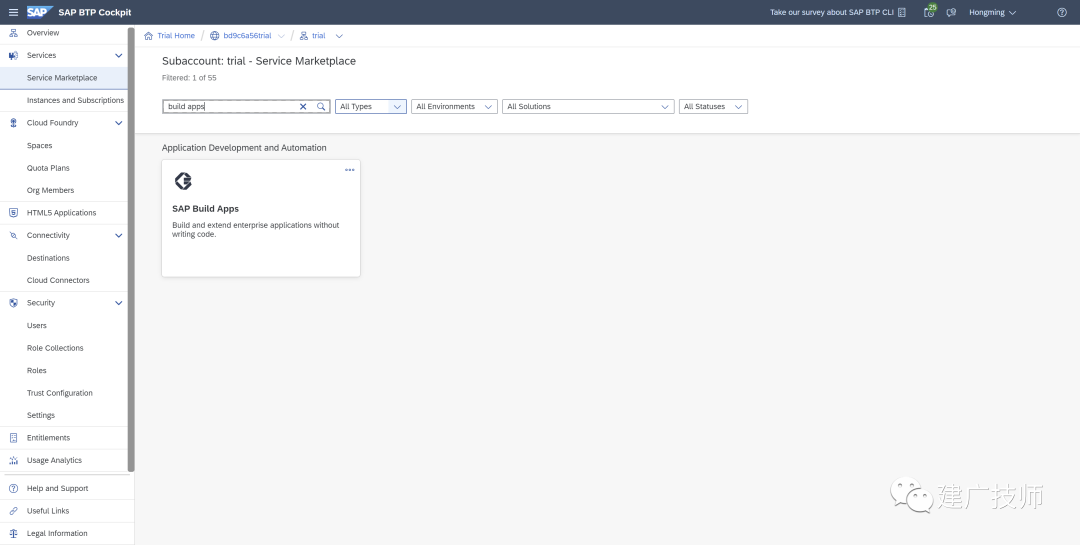Click the Trial Home house icon
Screen dimensions: 1080x545
coord(148,36)
